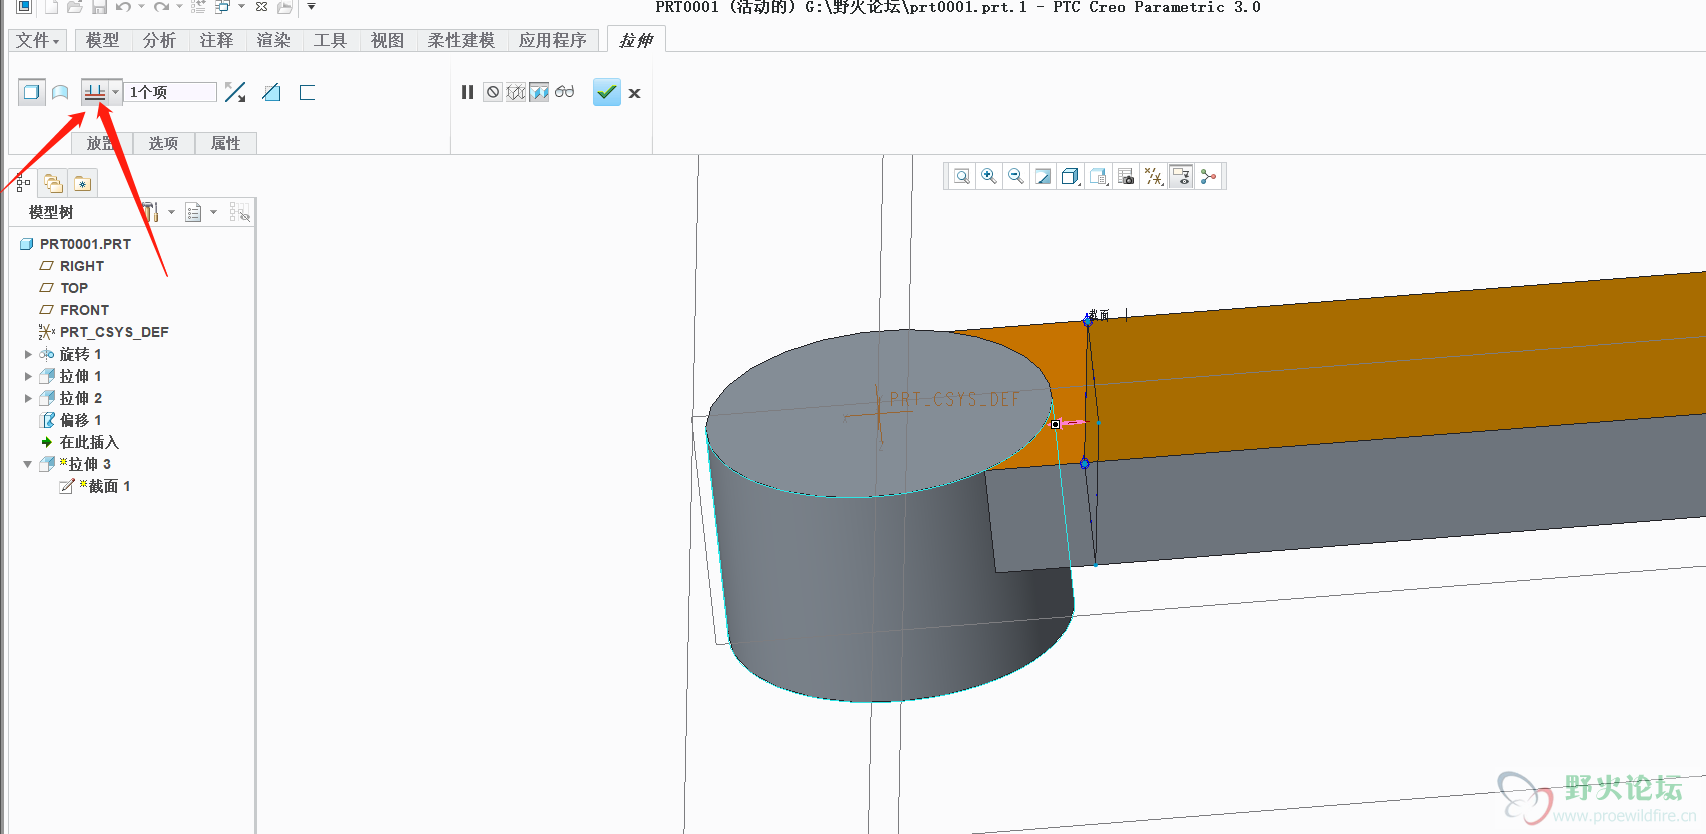This screenshot has height=834, width=1706.
Task: Select the attached preview mode icon
Action: 539,92
